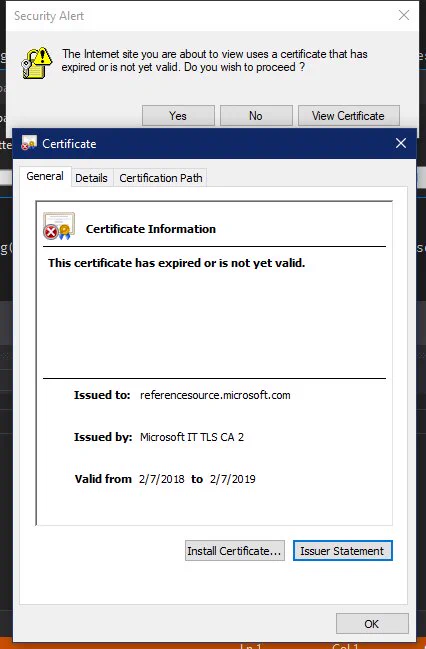Click the expiry date 2/7/2019
426x649 pixels.
[233, 479]
